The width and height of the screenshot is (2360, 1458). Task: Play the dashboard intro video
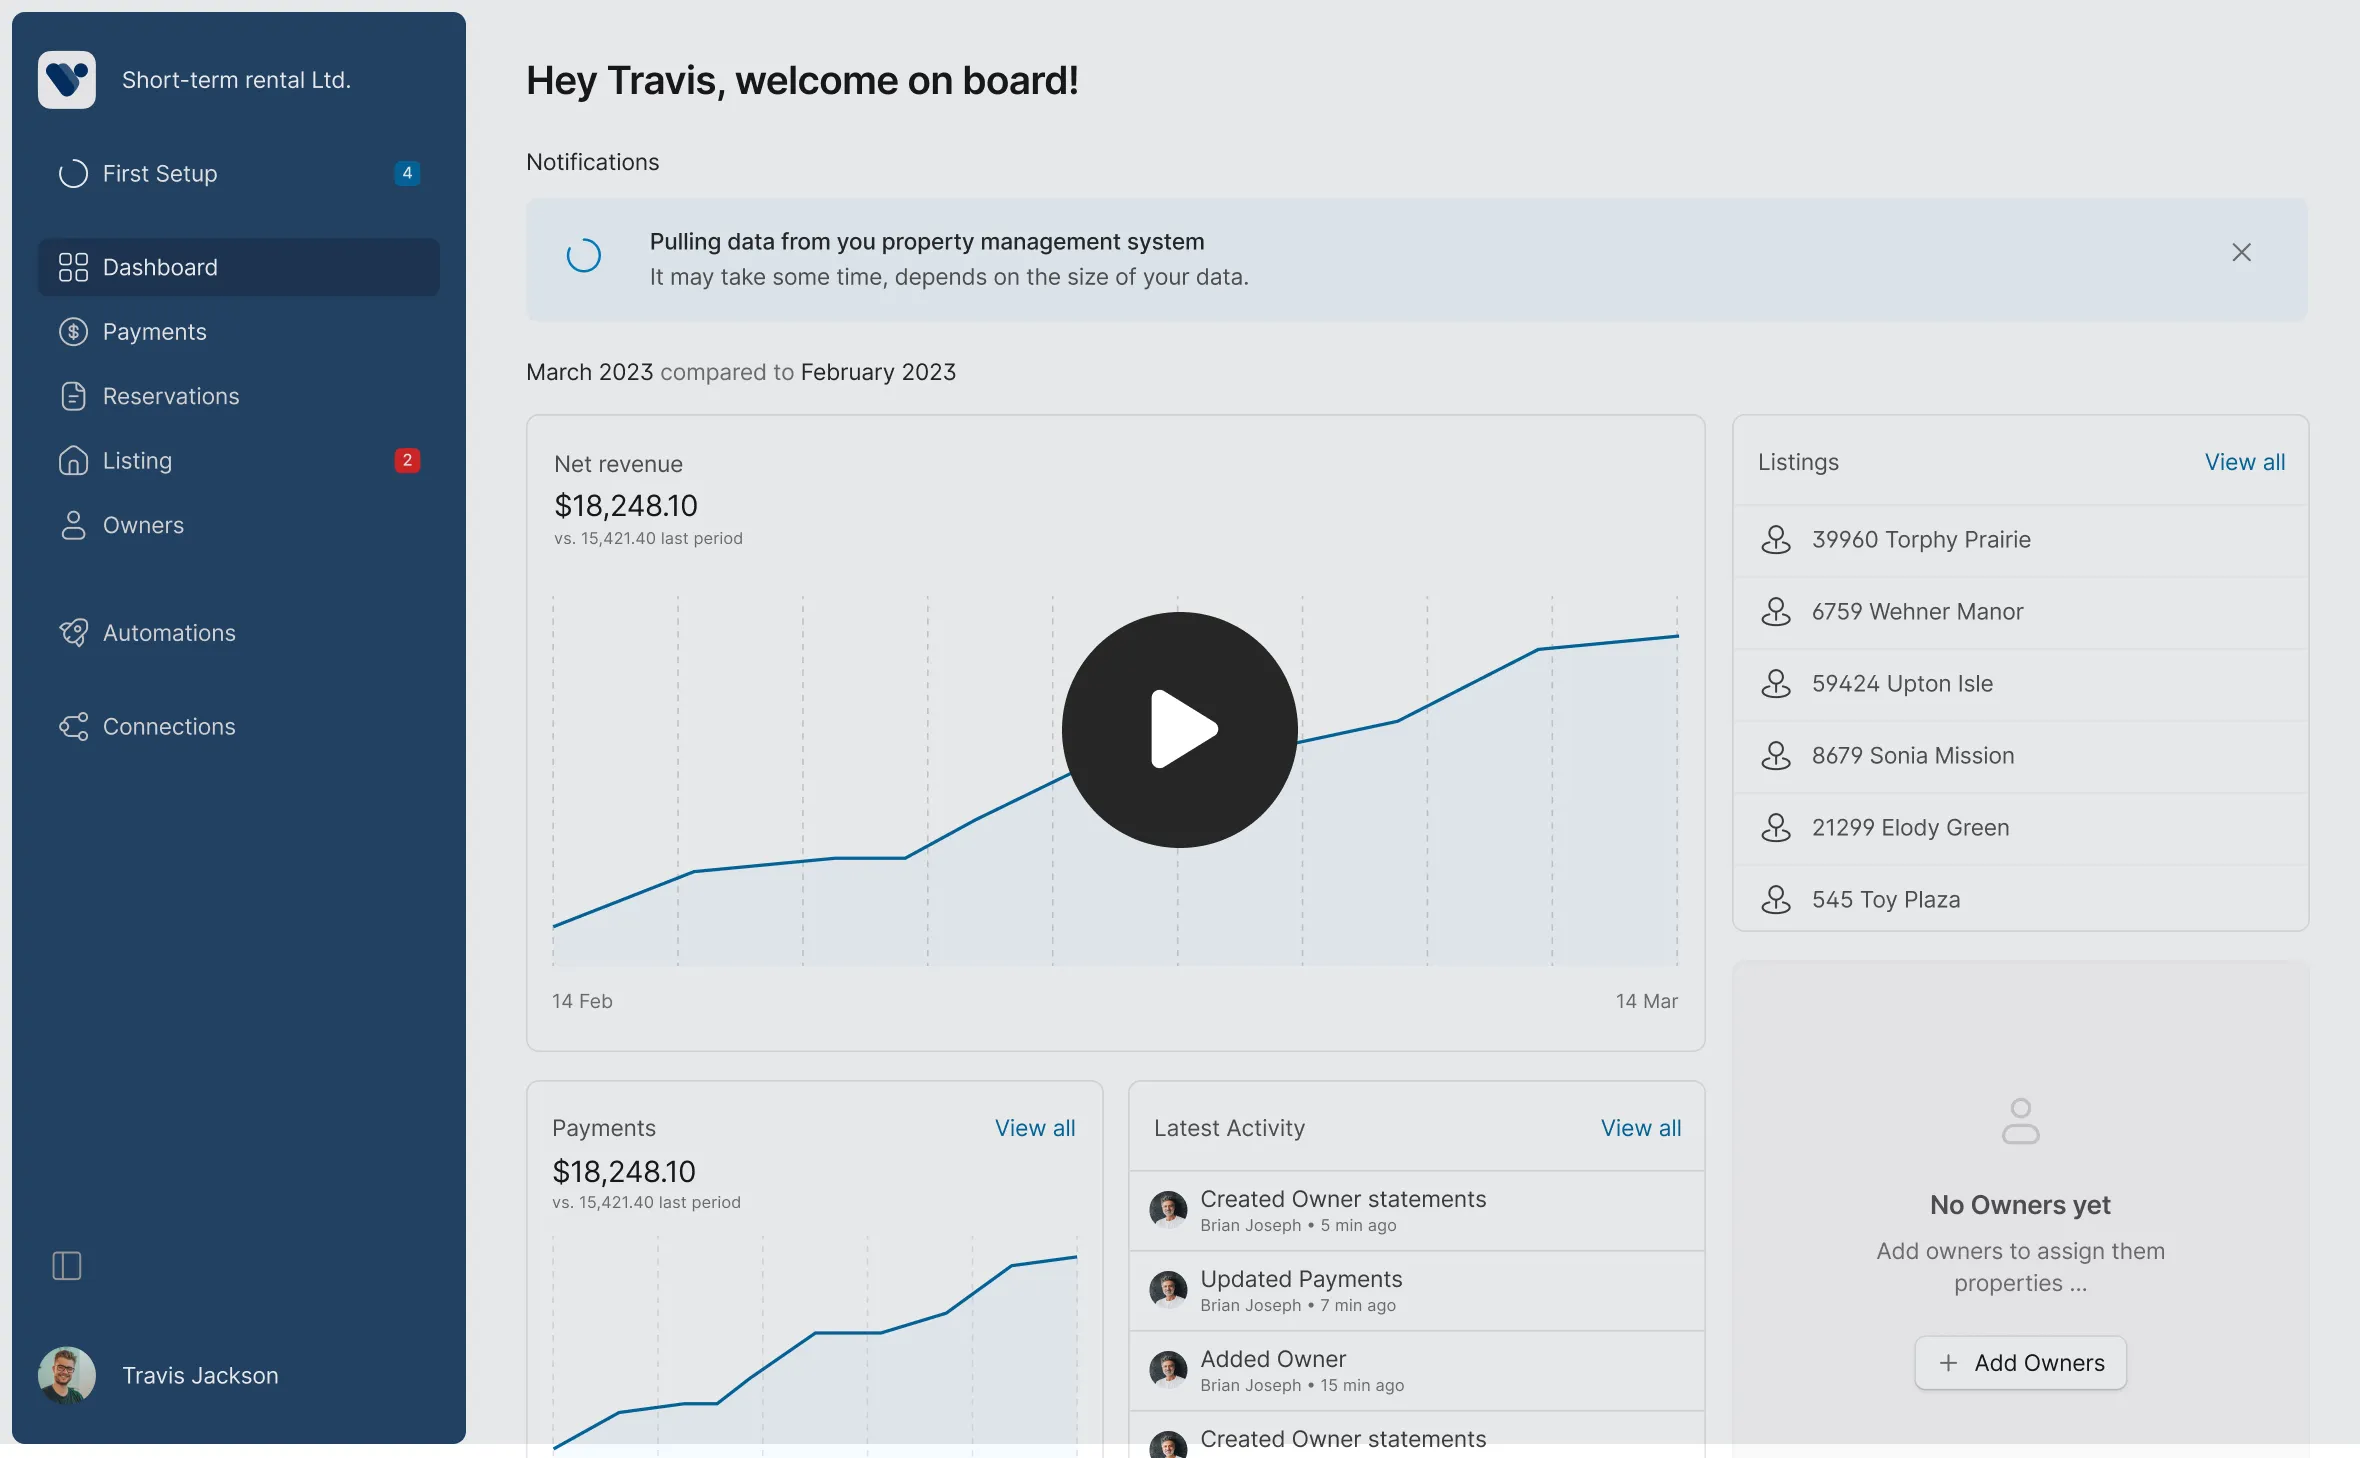point(1179,730)
